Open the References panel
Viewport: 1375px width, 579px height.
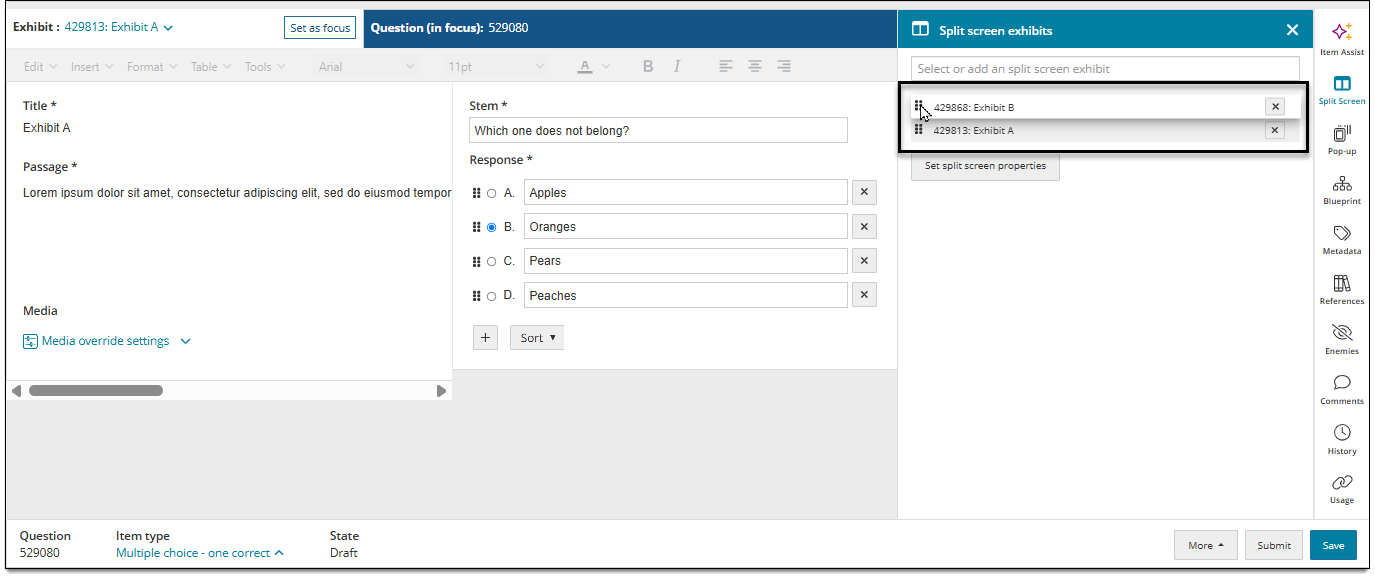1342,290
